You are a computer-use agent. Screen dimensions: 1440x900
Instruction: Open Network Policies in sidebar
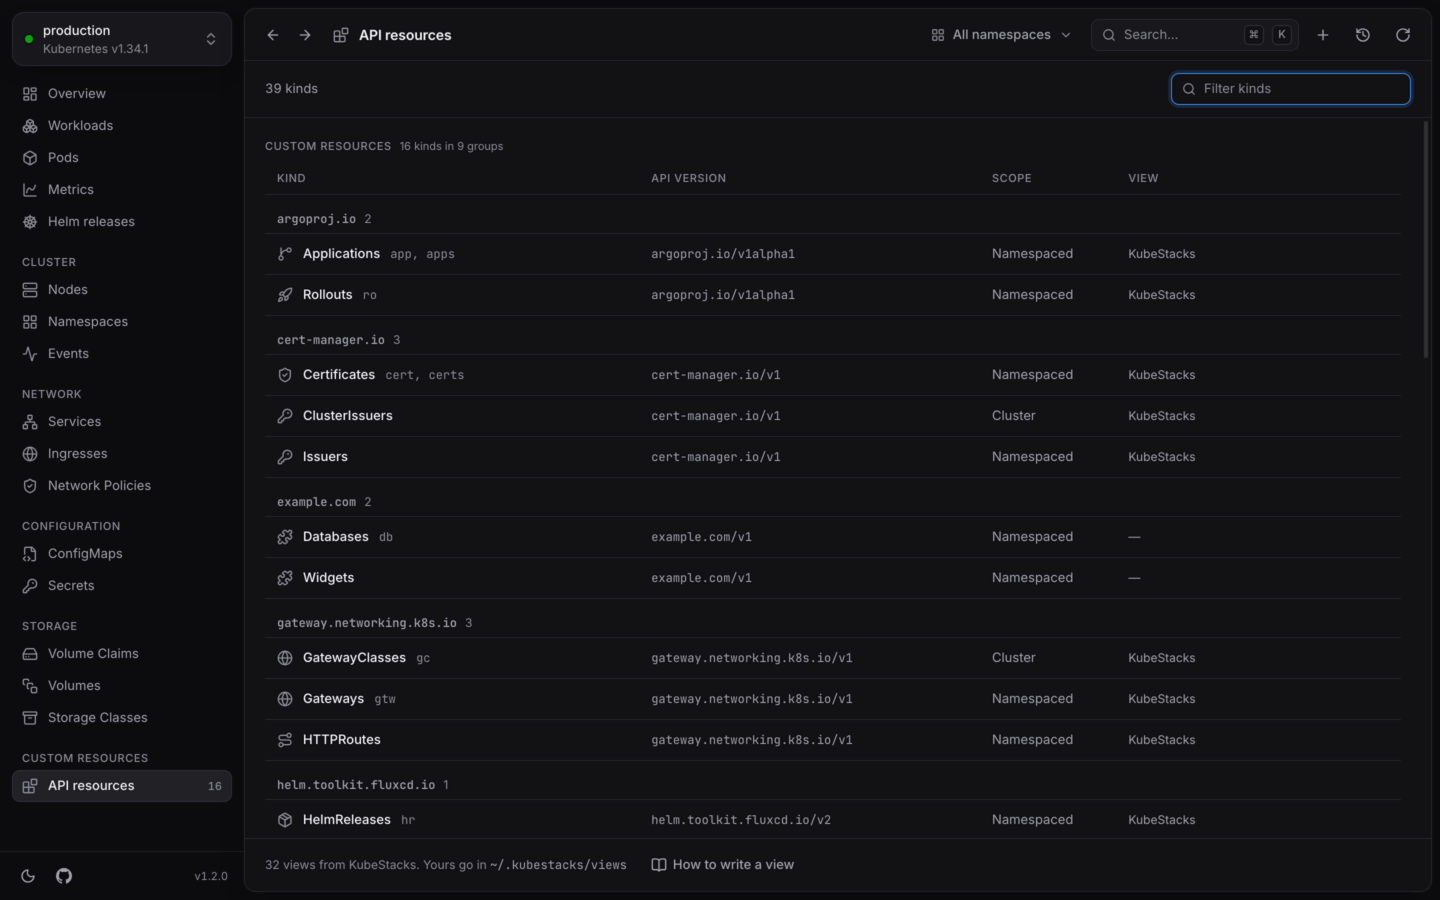point(122,486)
